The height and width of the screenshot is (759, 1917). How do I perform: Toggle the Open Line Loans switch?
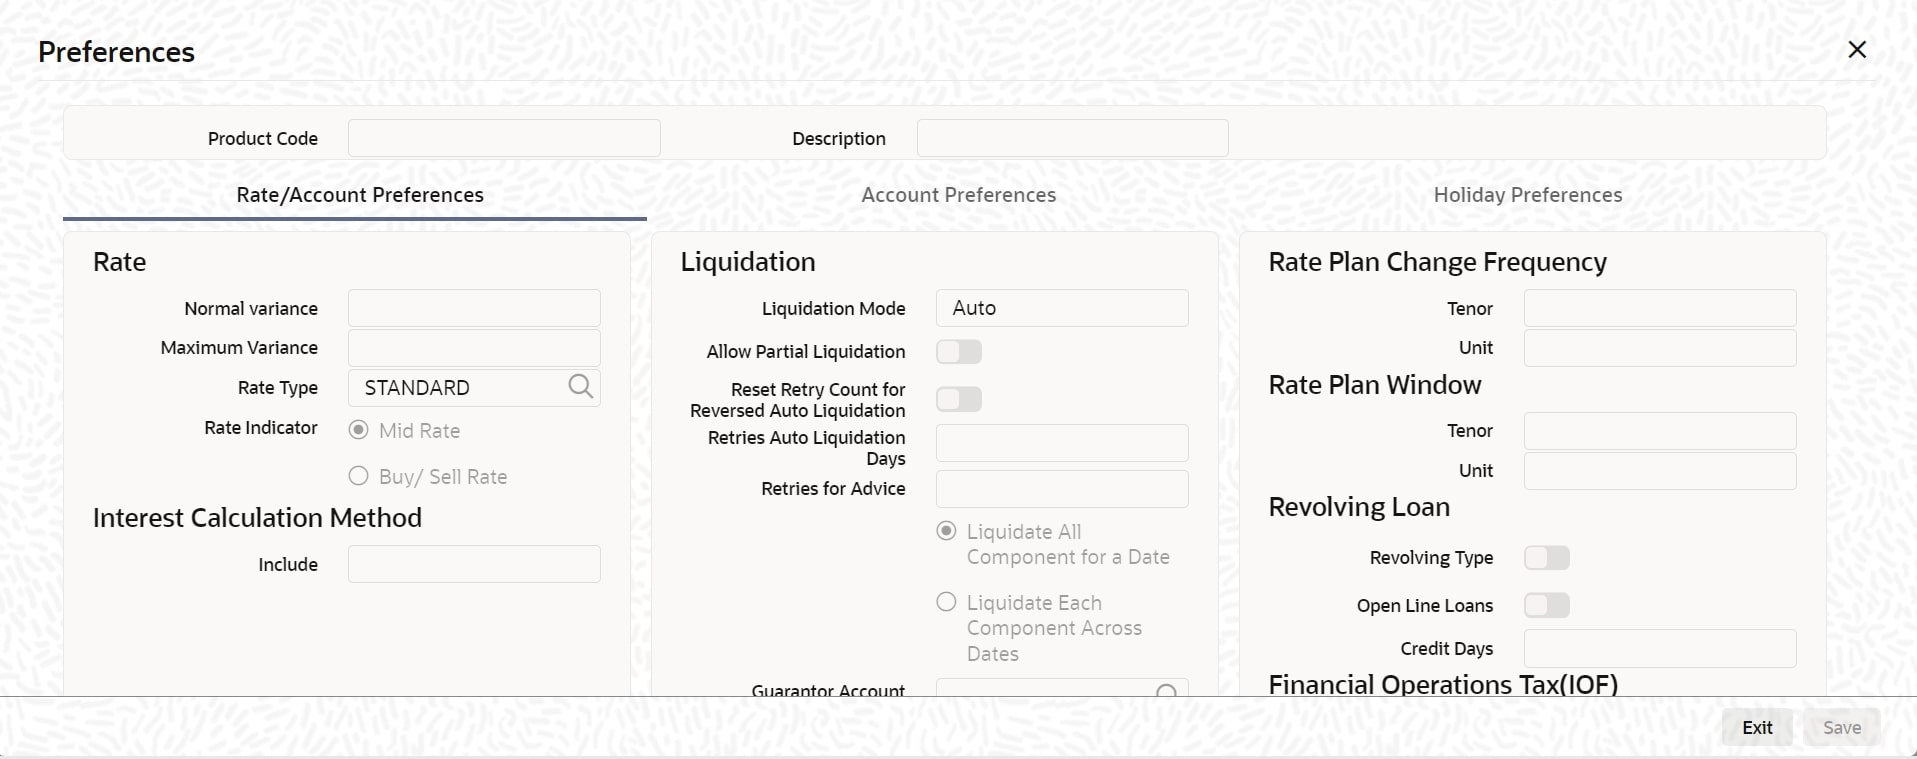1546,606
